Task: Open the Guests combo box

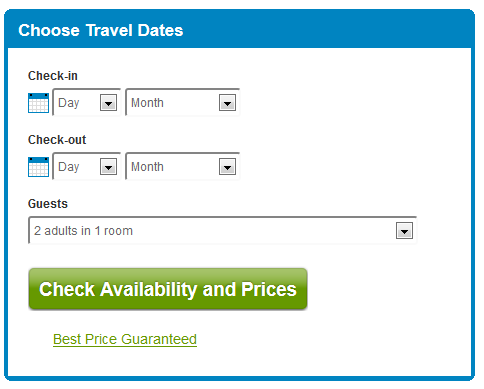Action: (x=222, y=230)
